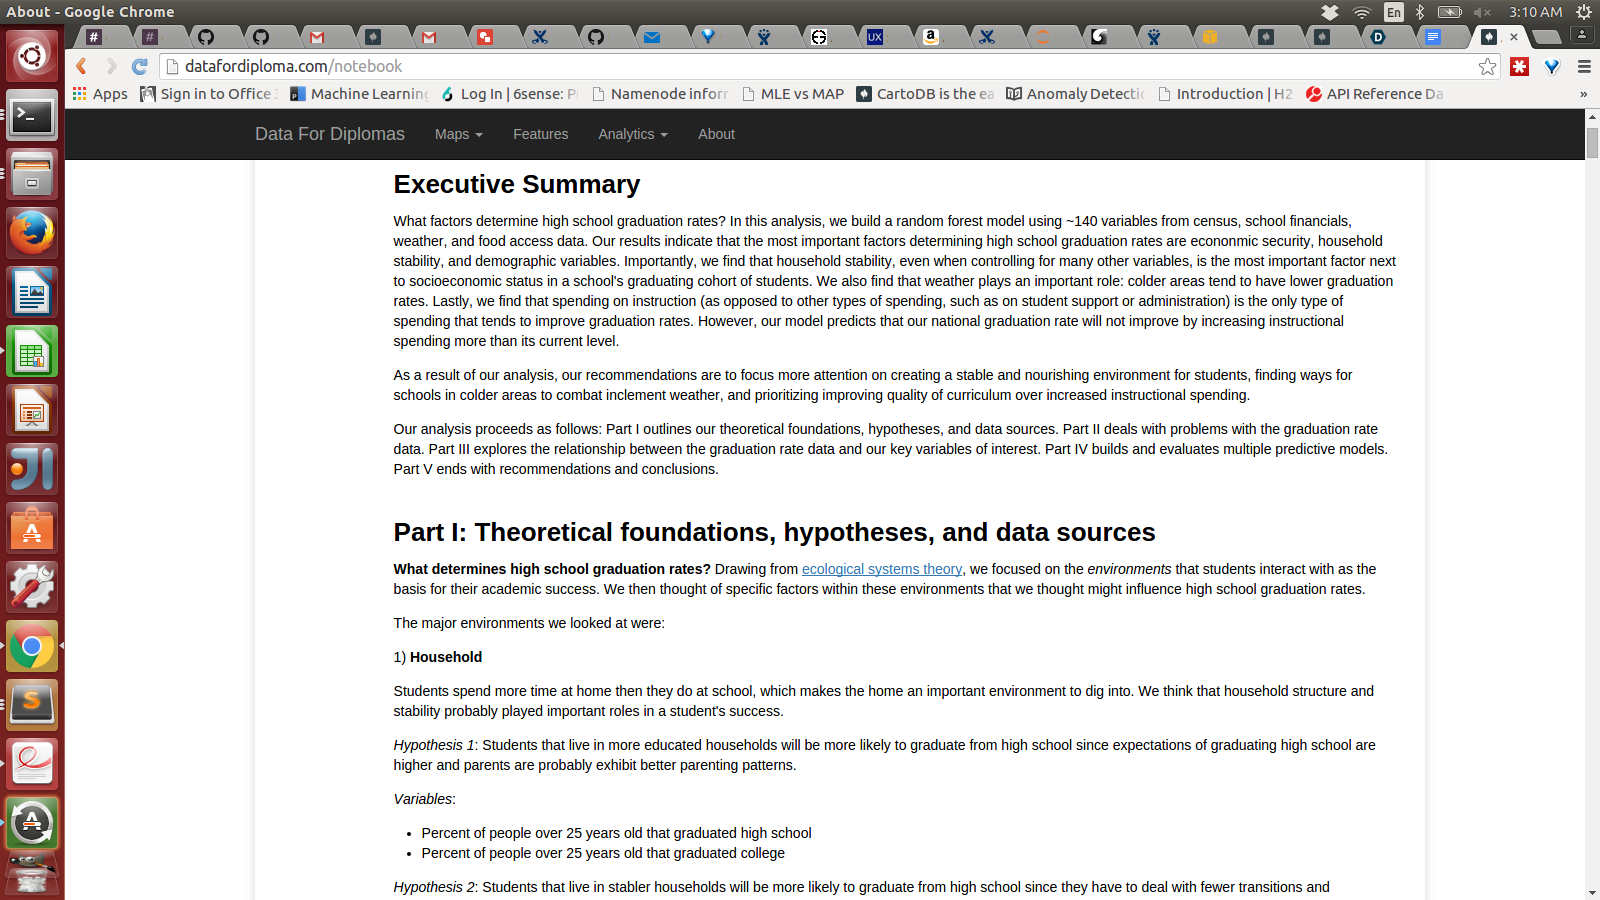Launch Terminal from the launcher
Image resolution: width=1600 pixels, height=900 pixels.
[x=32, y=117]
